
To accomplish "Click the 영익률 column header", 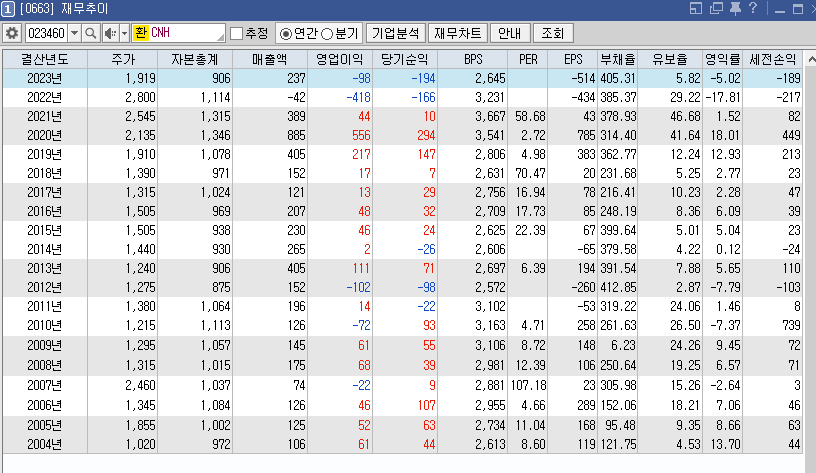I will coord(722,60).
